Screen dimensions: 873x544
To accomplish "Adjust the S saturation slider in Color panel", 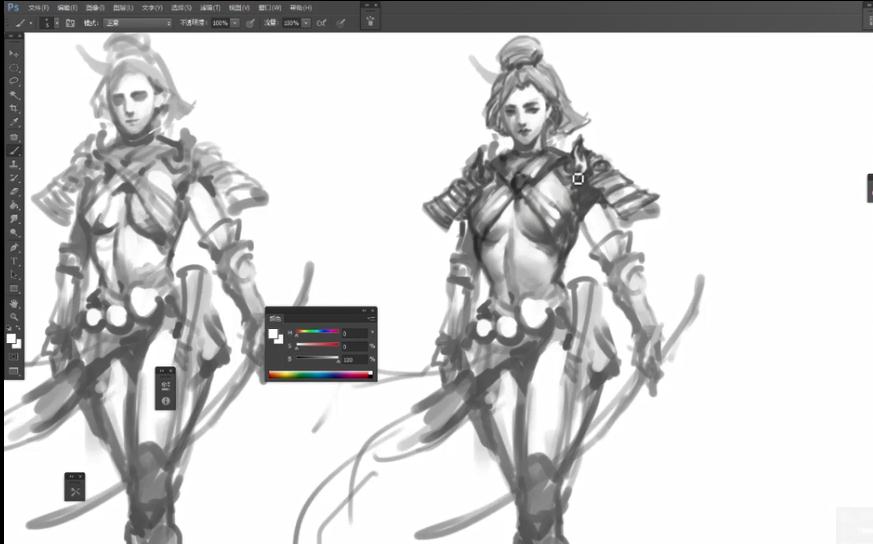I will click(317, 345).
